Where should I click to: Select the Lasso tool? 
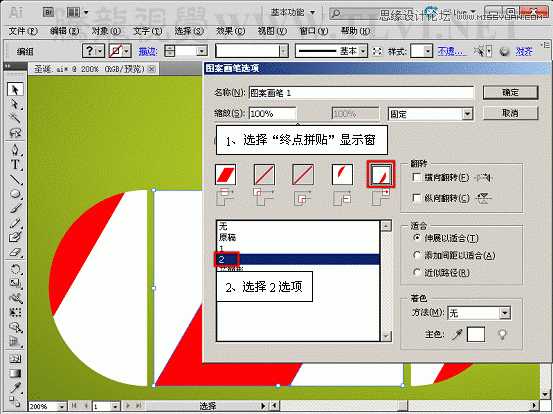point(15,133)
